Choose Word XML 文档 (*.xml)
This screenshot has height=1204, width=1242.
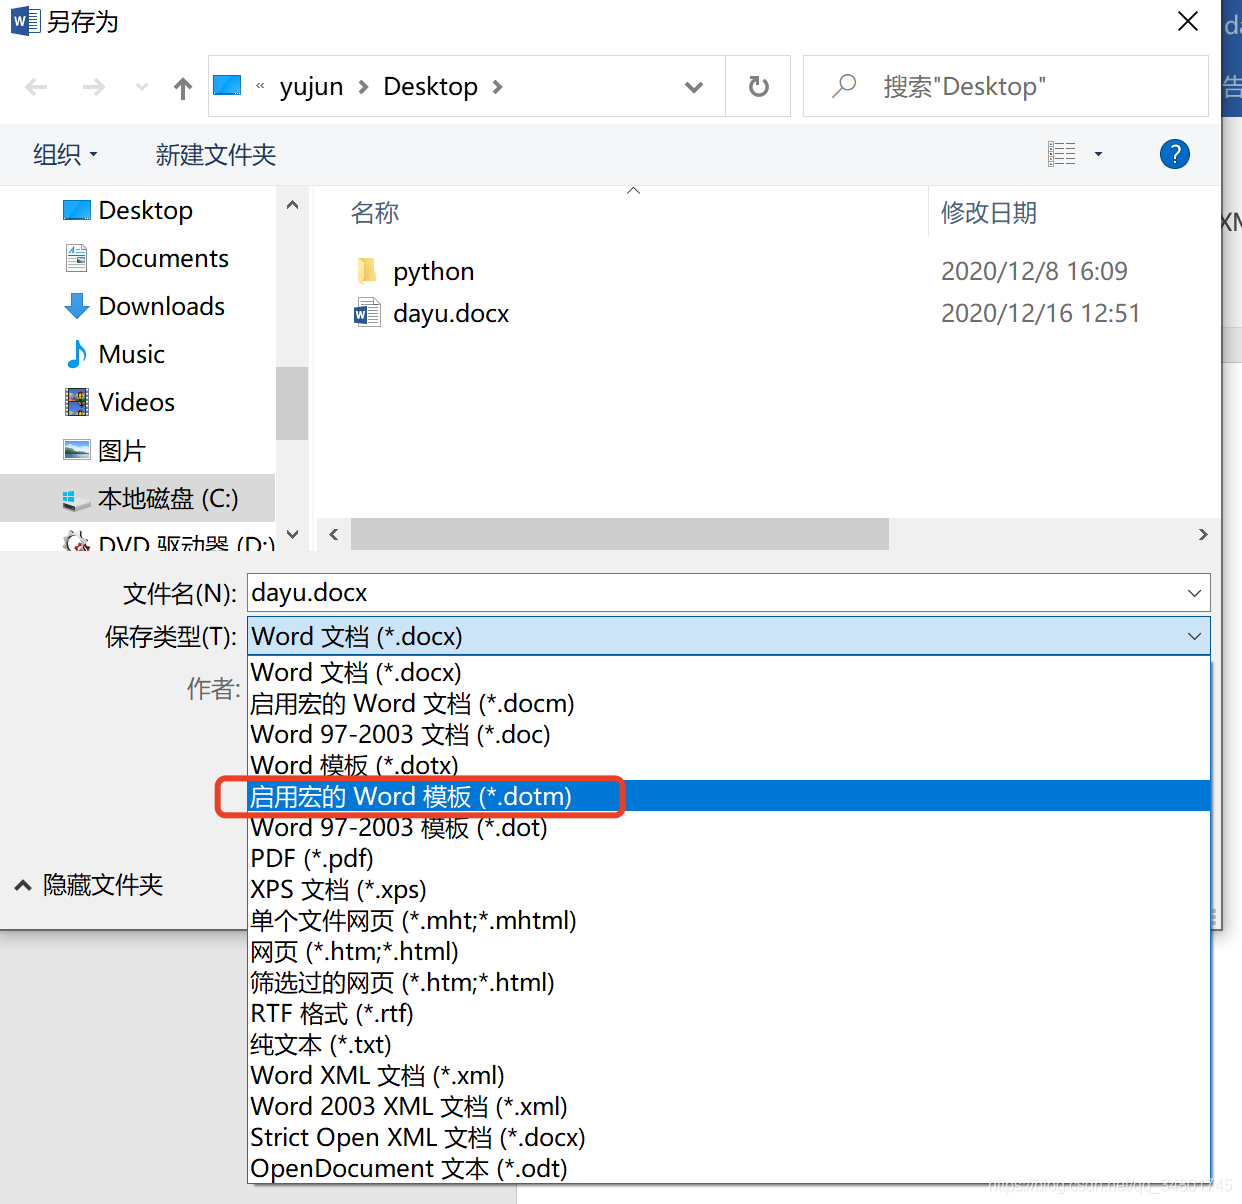(x=729, y=1075)
